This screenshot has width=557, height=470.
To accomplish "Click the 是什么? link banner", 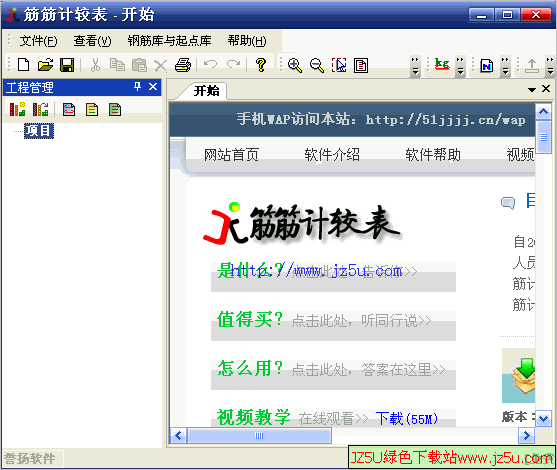I will (333, 276).
